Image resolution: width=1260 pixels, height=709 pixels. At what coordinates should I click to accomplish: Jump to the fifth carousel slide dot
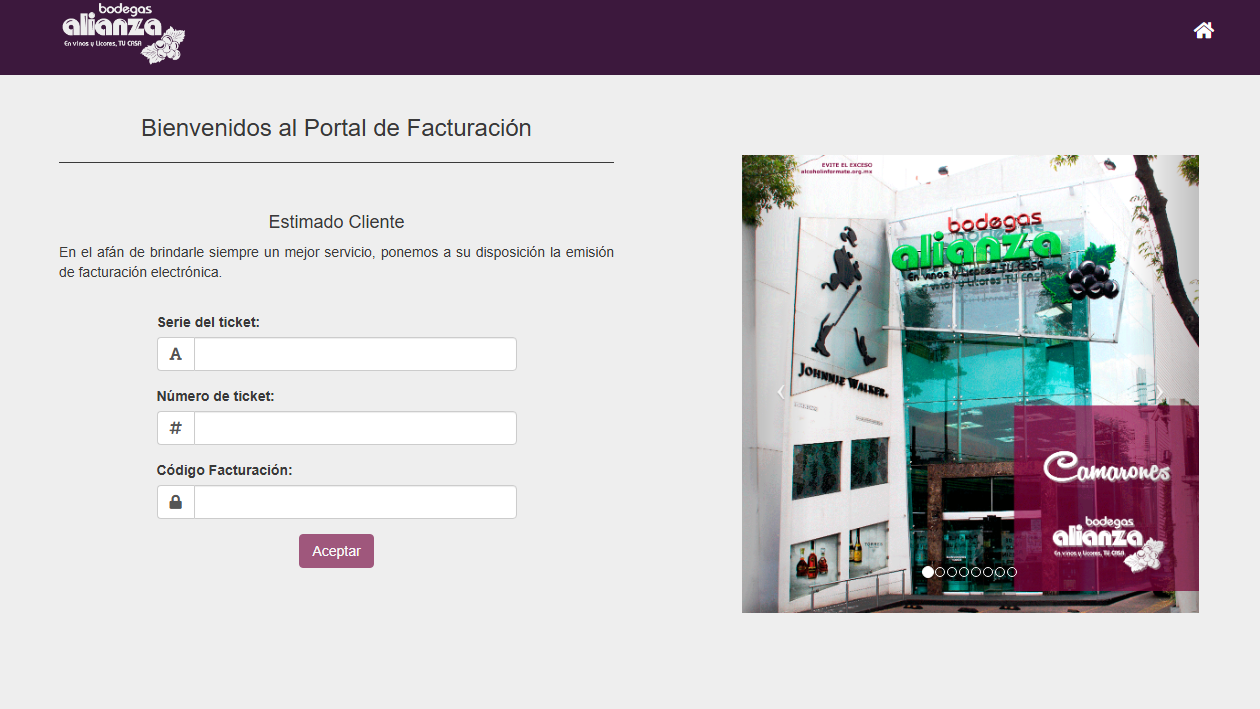[x=976, y=572]
